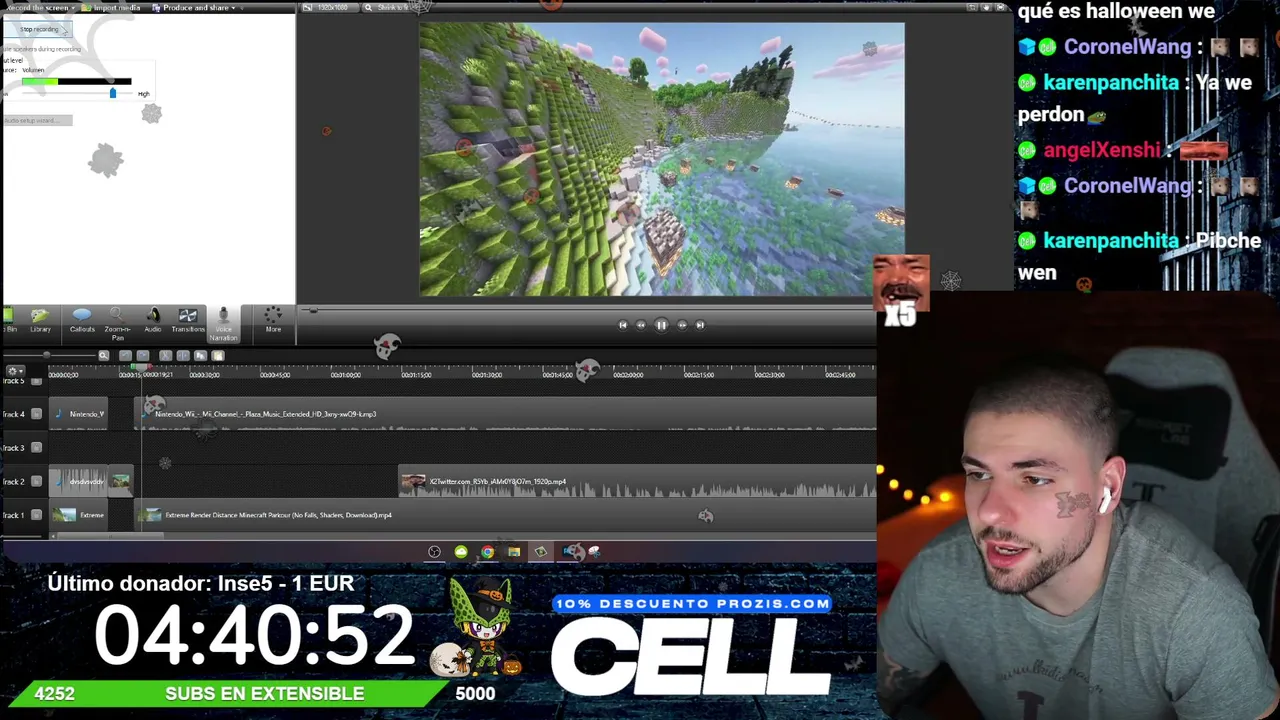Image resolution: width=1280 pixels, height=720 pixels.
Task: Click the timeline zoom magnifier icon
Action: click(103, 356)
